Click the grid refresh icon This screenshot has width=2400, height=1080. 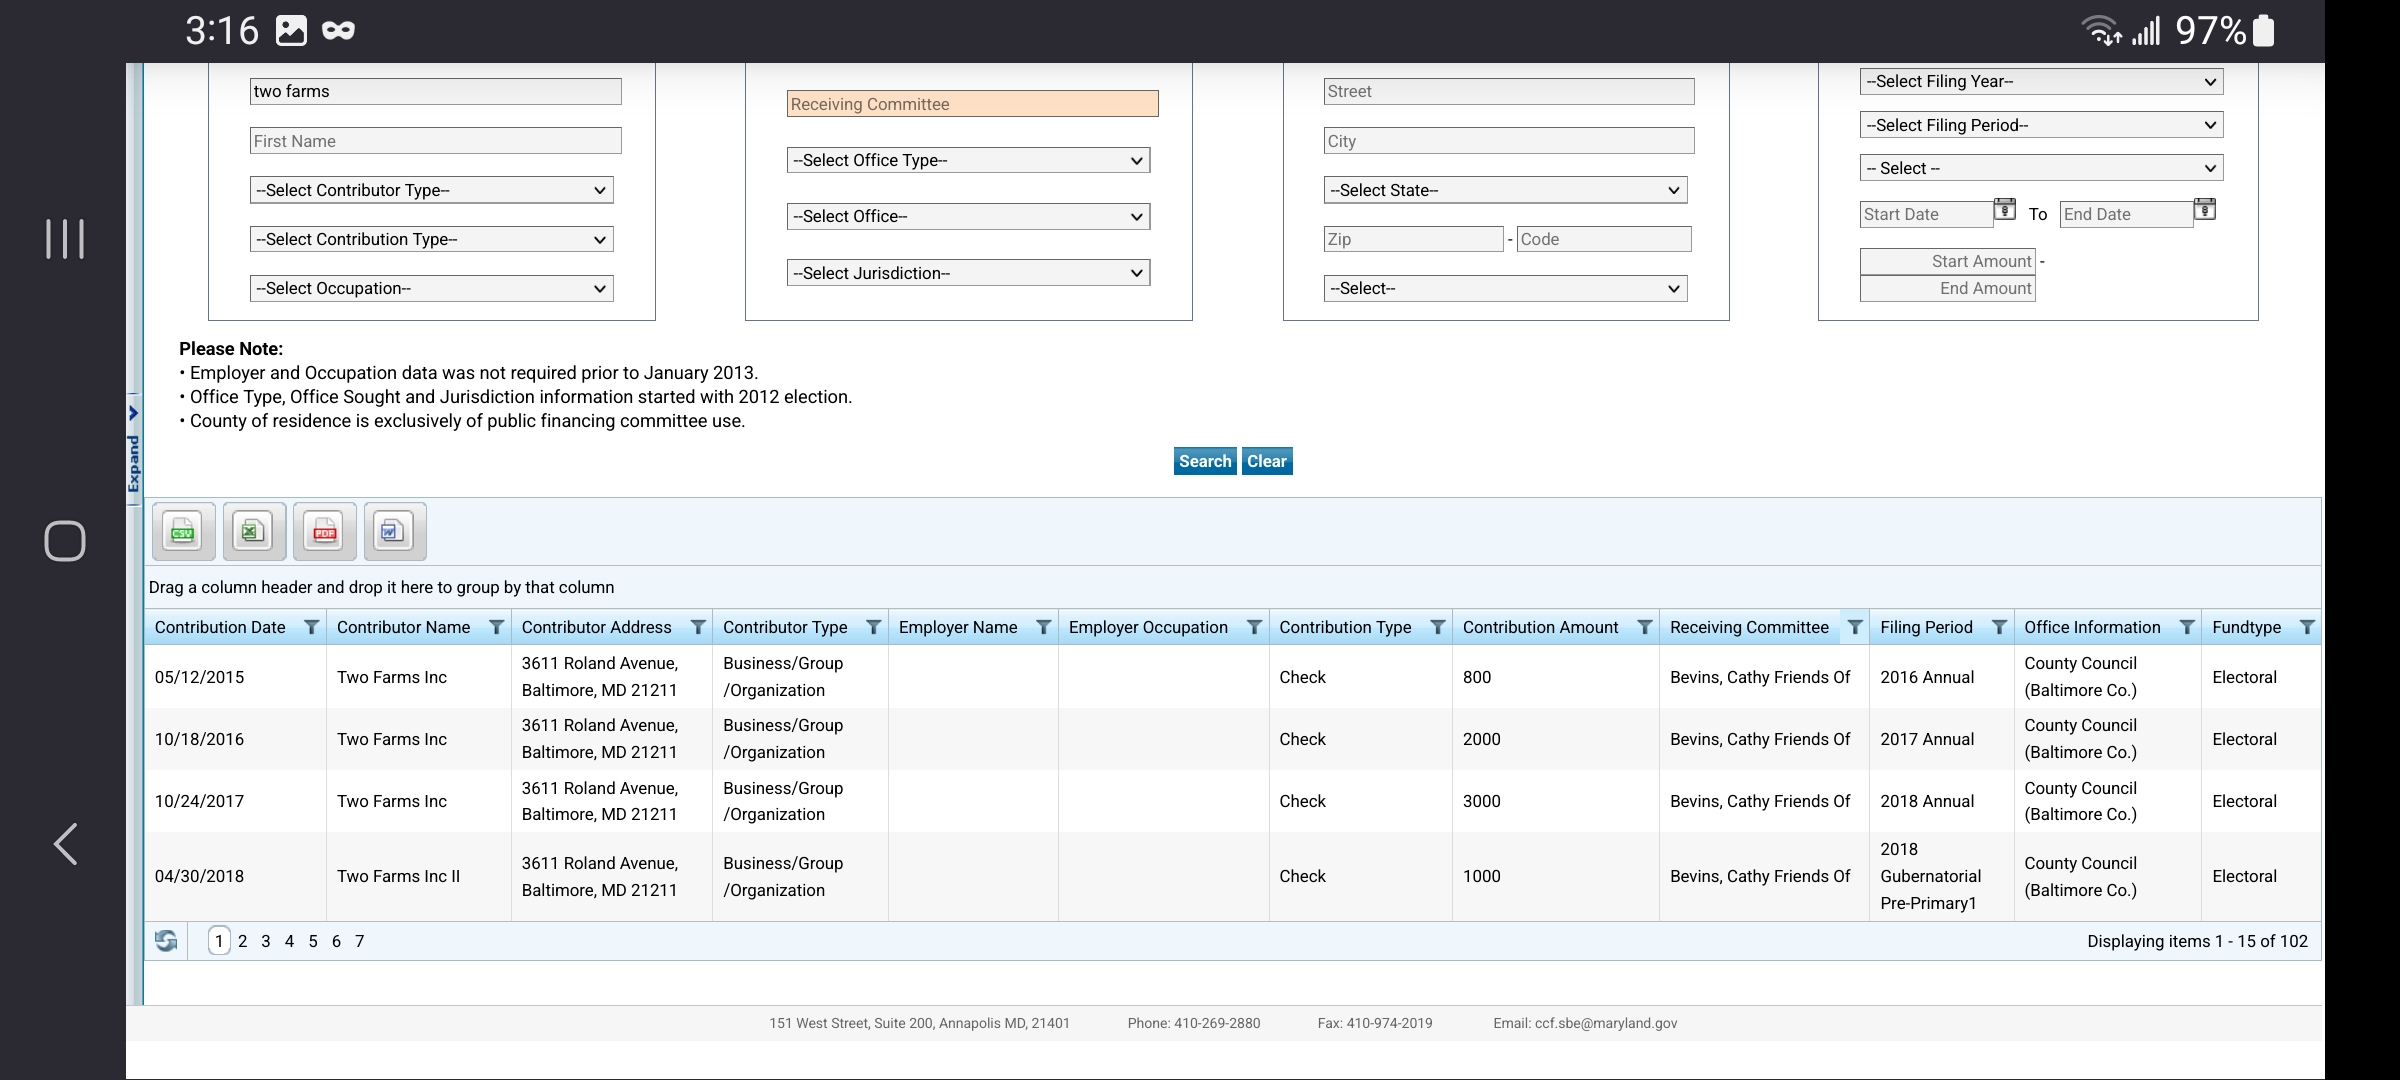(x=166, y=941)
